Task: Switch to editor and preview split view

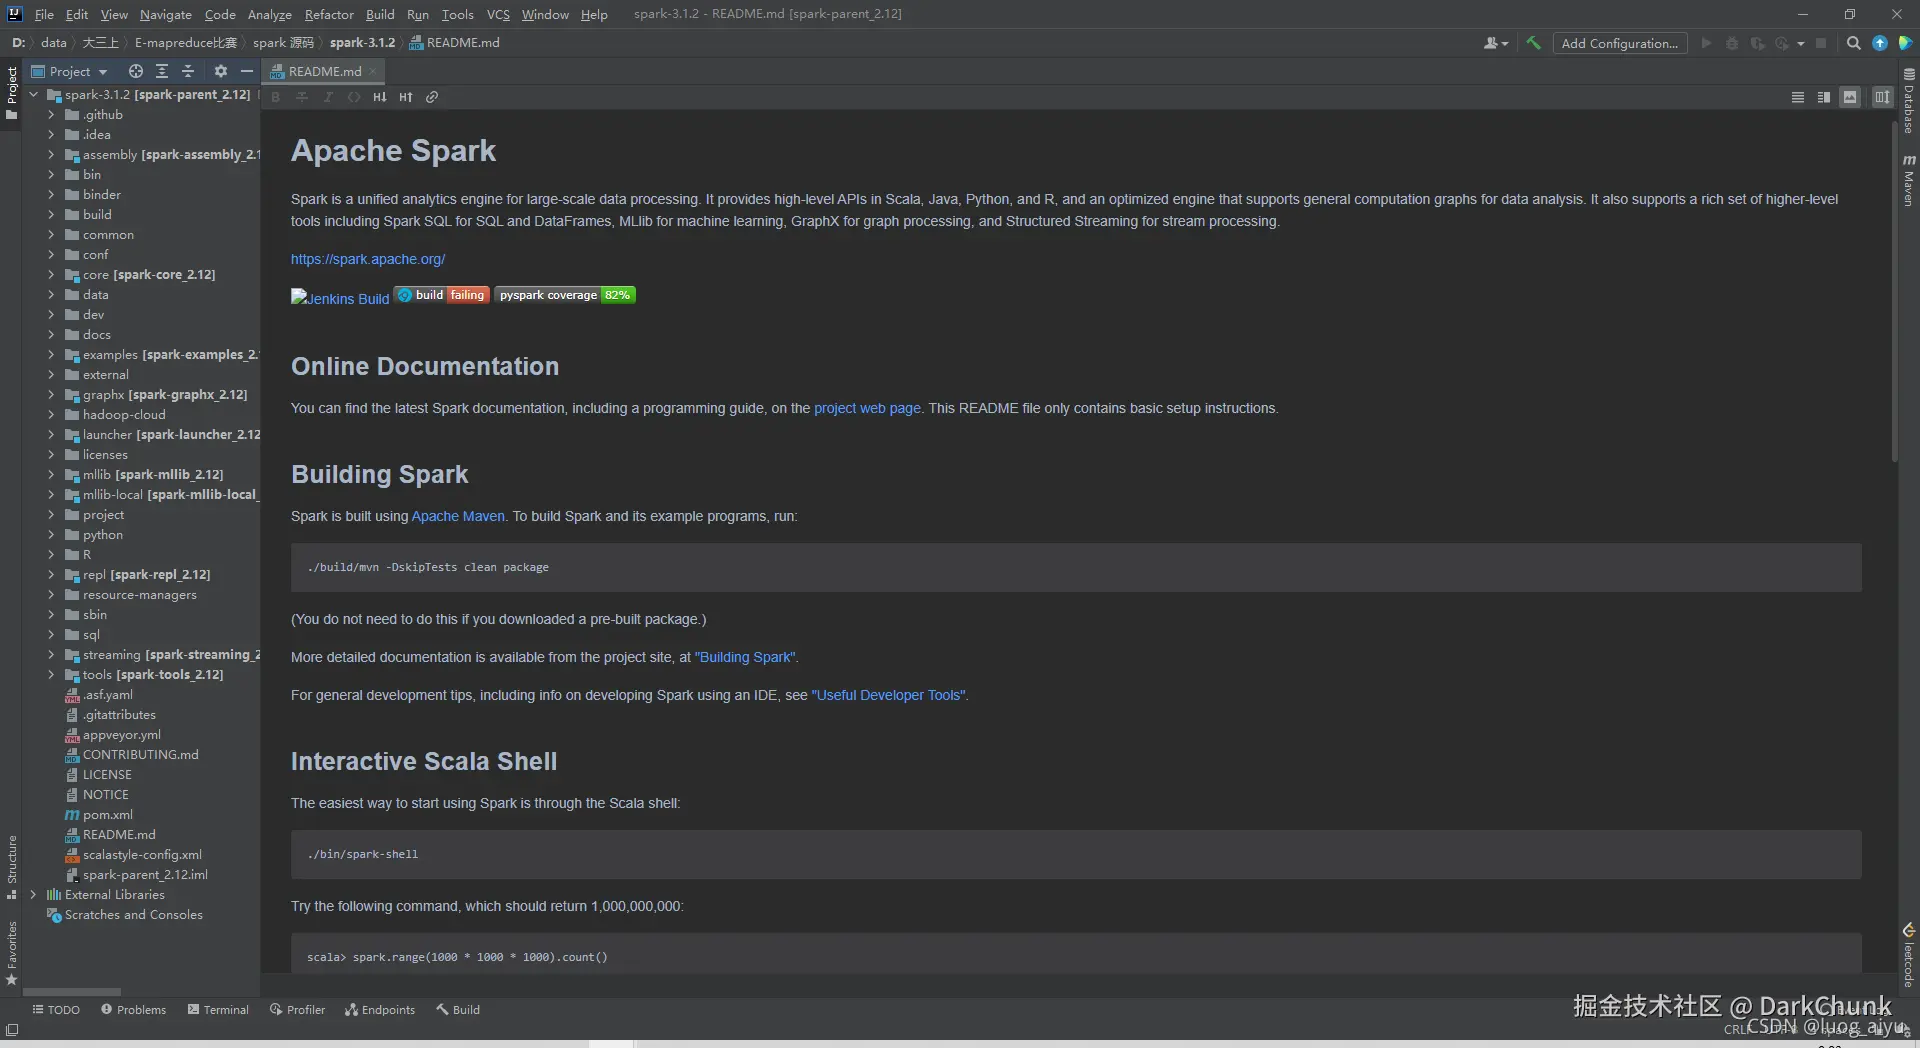Action: coord(1824,97)
